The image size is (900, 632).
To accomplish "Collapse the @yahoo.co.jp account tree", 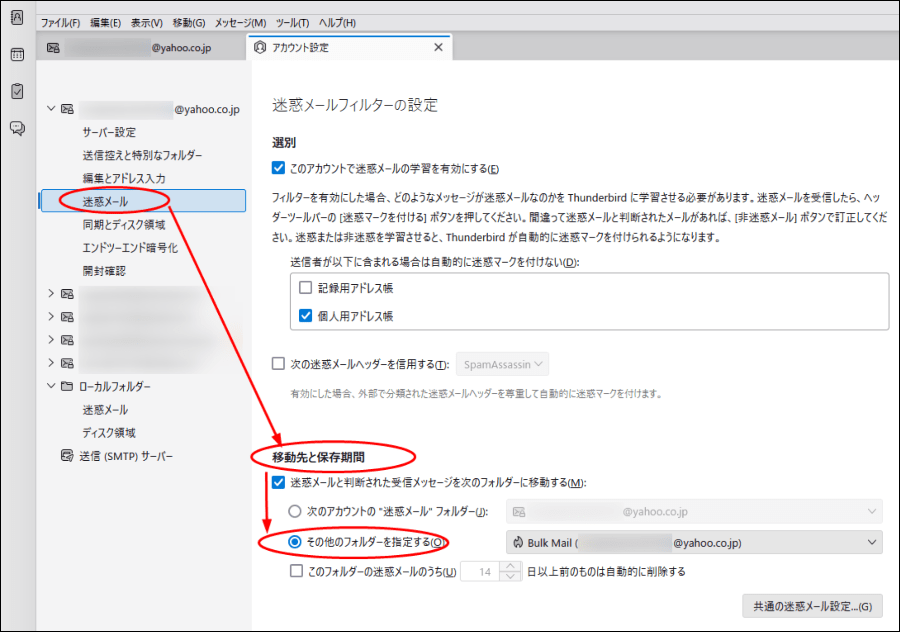I will point(51,108).
